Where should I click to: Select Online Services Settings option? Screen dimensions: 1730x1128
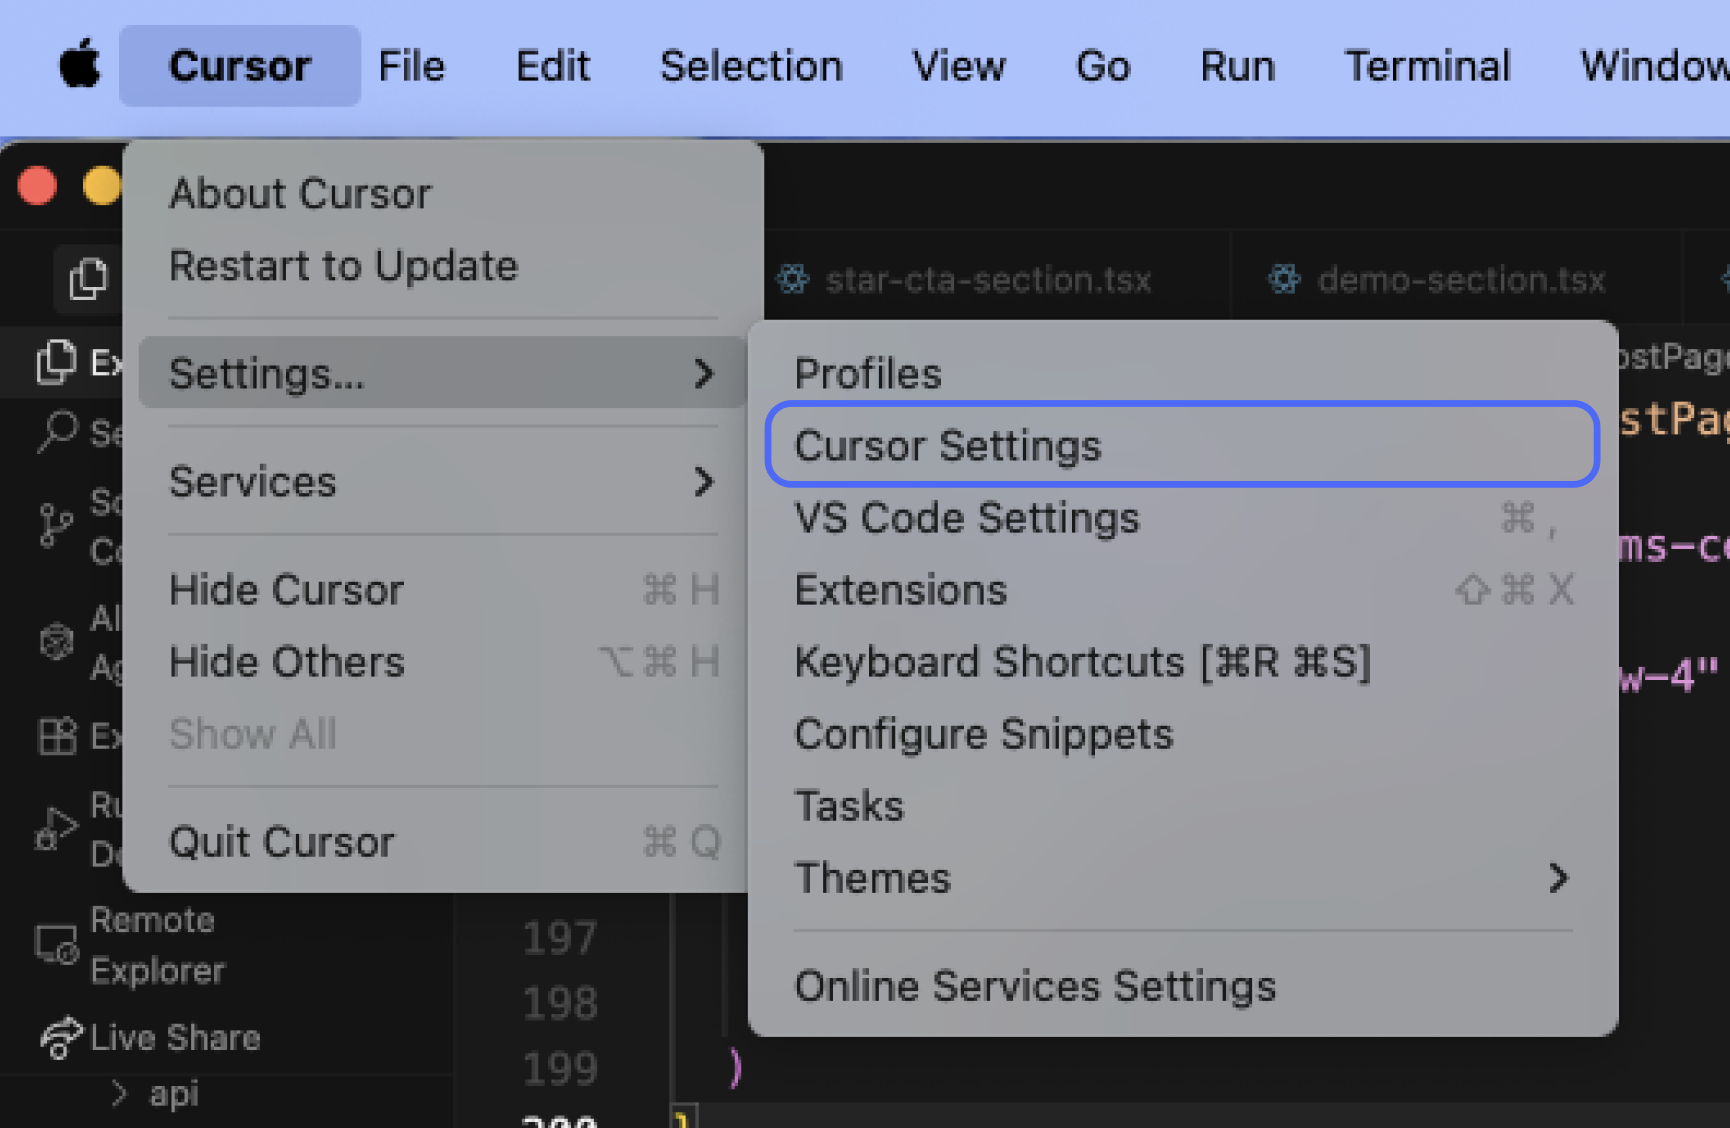(1035, 986)
